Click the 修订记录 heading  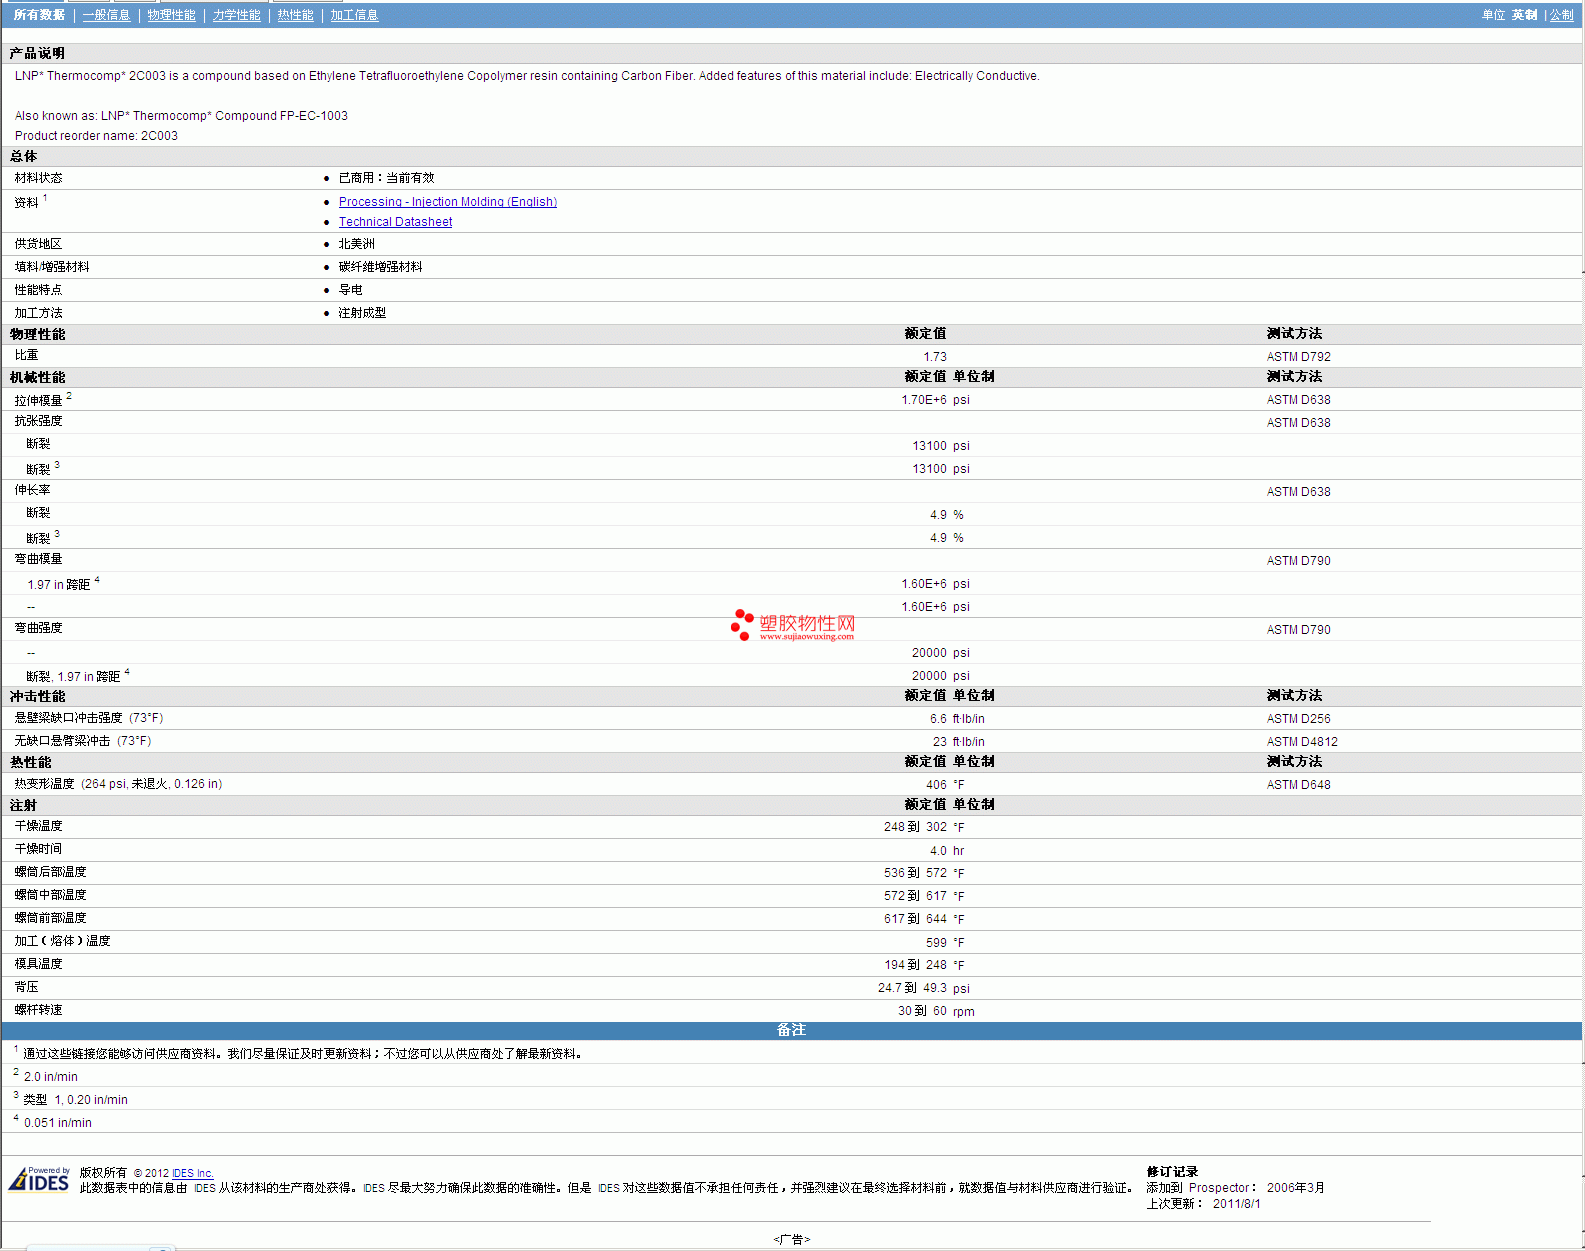pos(1172,1172)
